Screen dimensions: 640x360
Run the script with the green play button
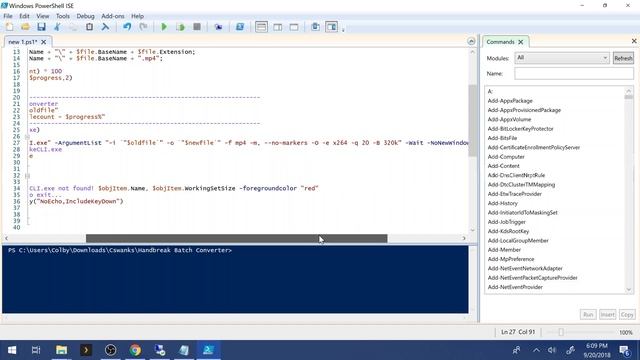[164, 27]
